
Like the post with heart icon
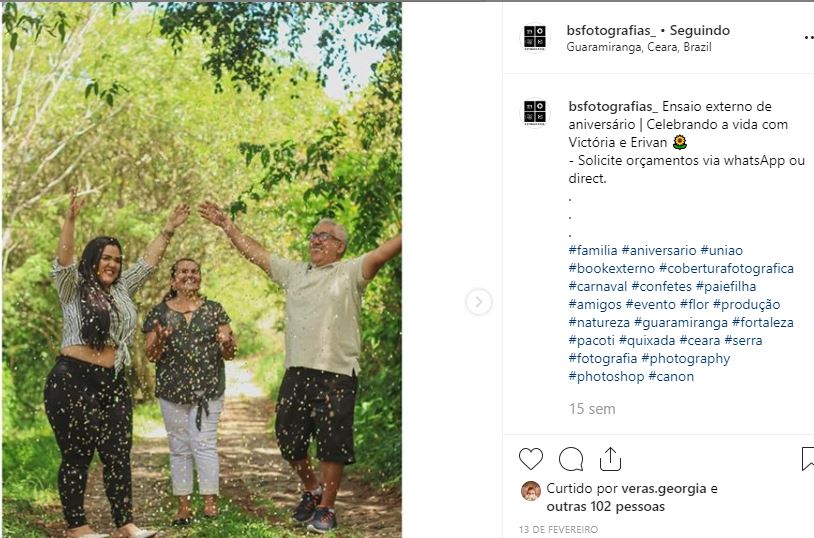pyautogui.click(x=531, y=459)
